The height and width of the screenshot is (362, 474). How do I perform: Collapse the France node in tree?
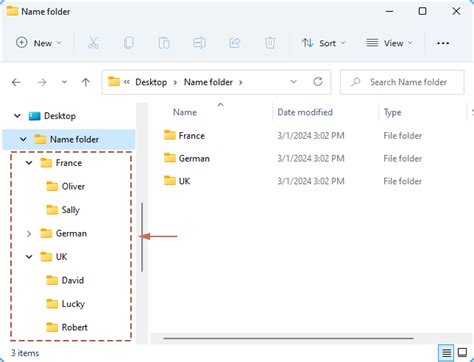tap(29, 163)
